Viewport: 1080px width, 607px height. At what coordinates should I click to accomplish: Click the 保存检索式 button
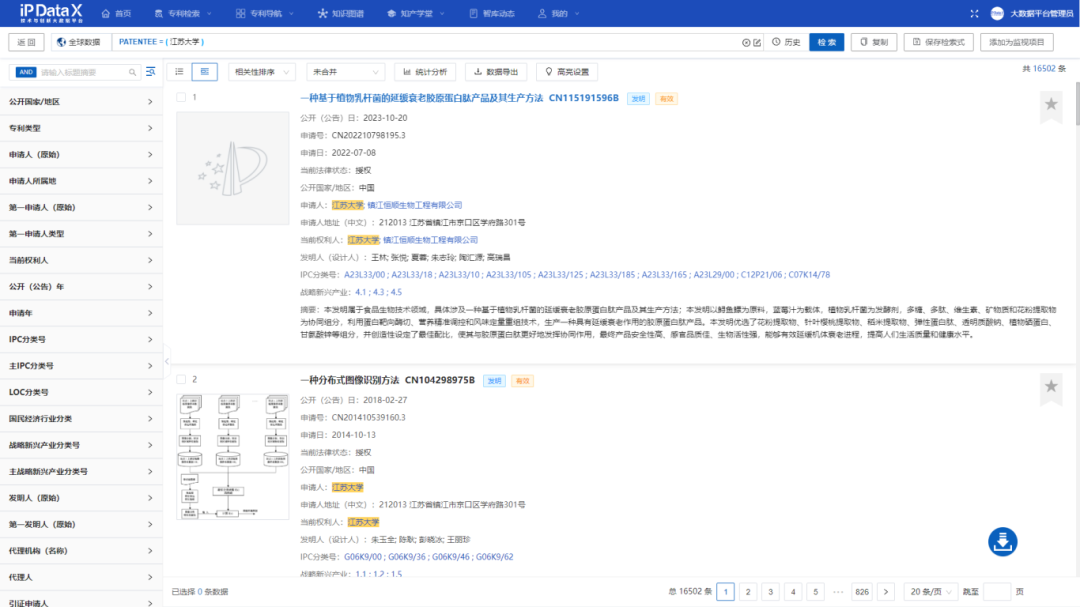coord(938,42)
